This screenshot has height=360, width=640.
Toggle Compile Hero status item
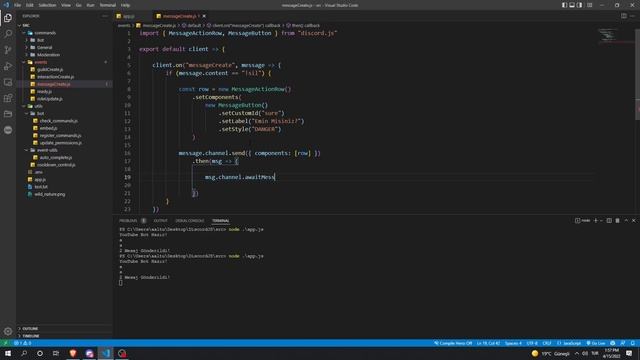tap(453, 343)
